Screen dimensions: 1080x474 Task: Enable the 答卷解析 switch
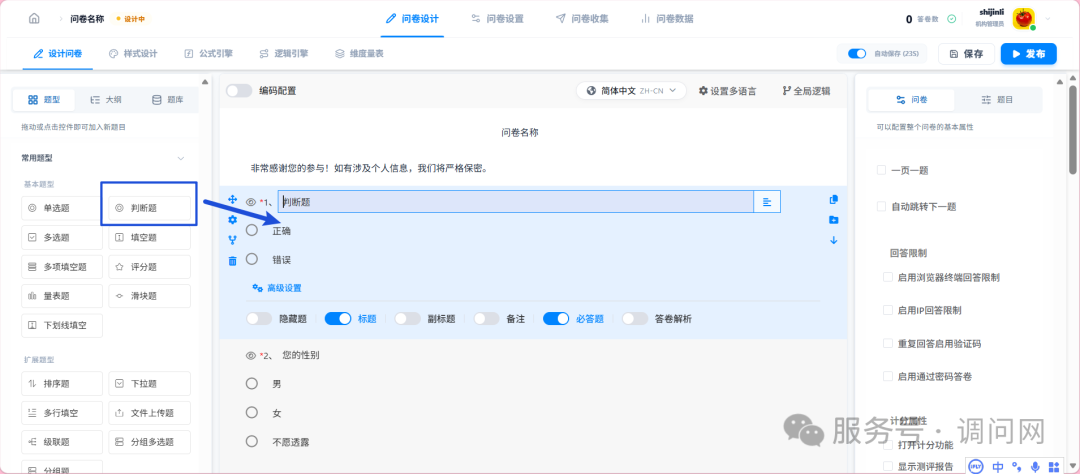635,318
